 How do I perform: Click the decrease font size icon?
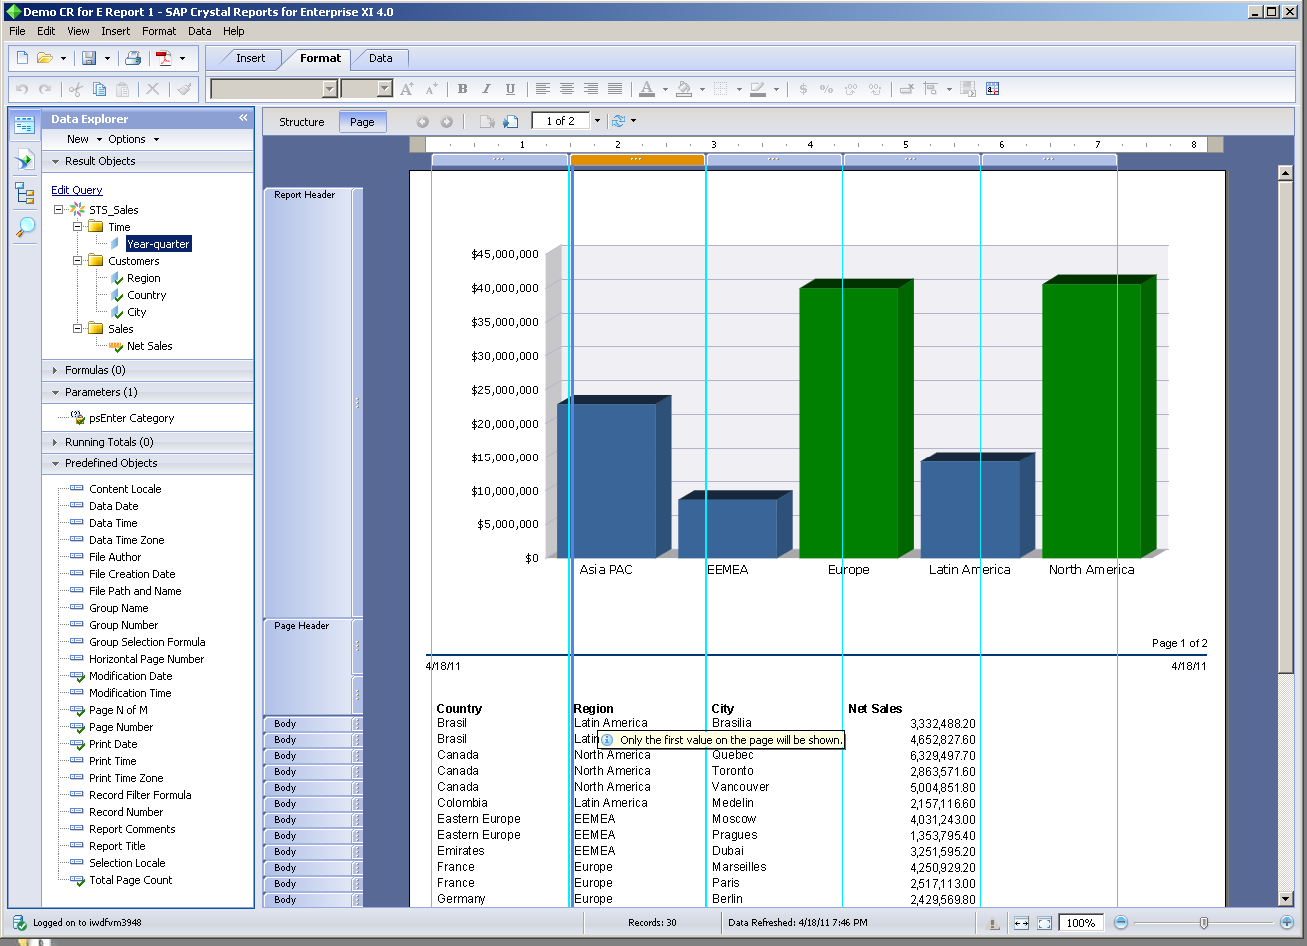point(433,89)
